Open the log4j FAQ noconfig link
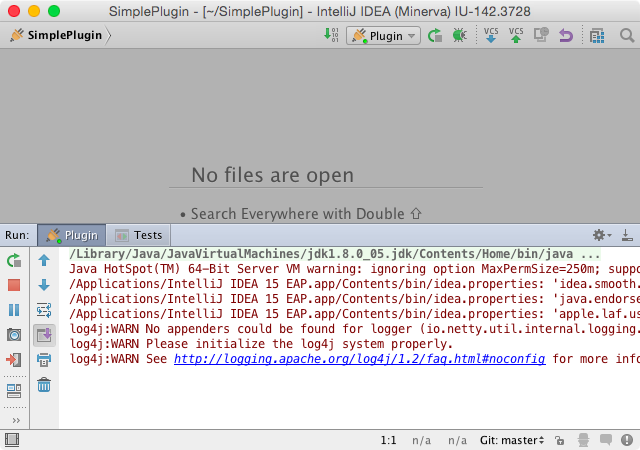 (x=360, y=359)
